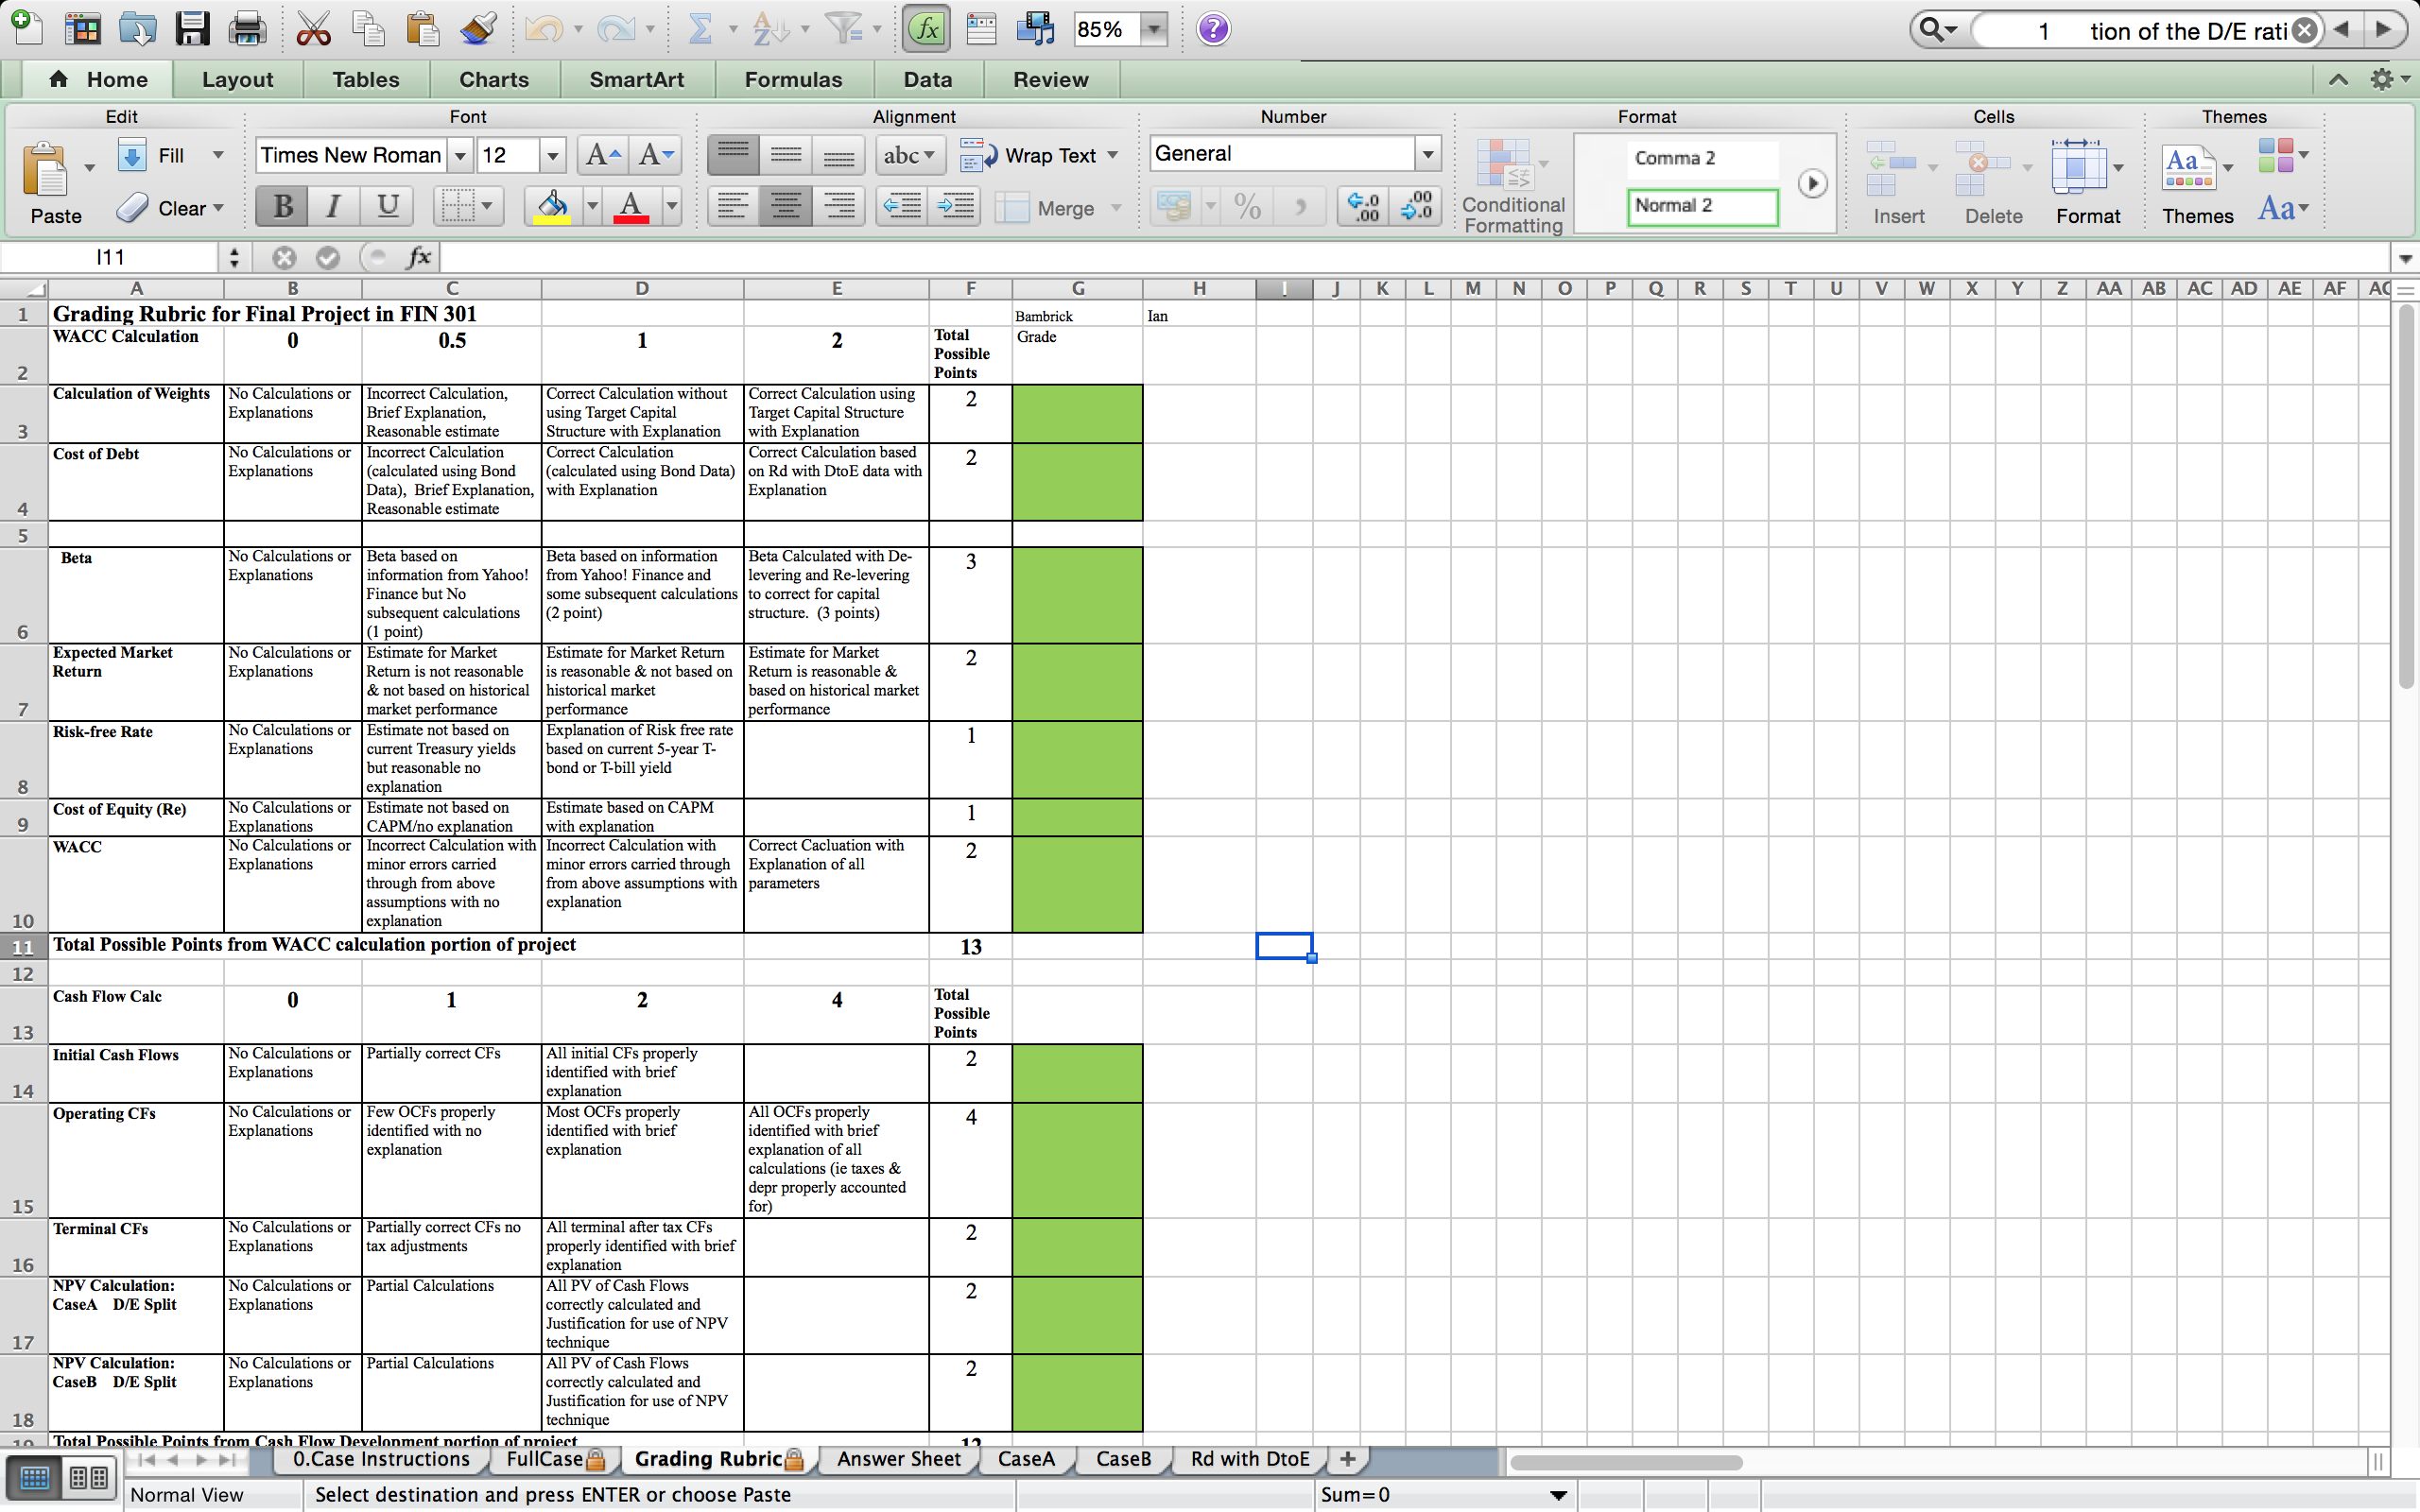Toggle bold formatting

281,205
